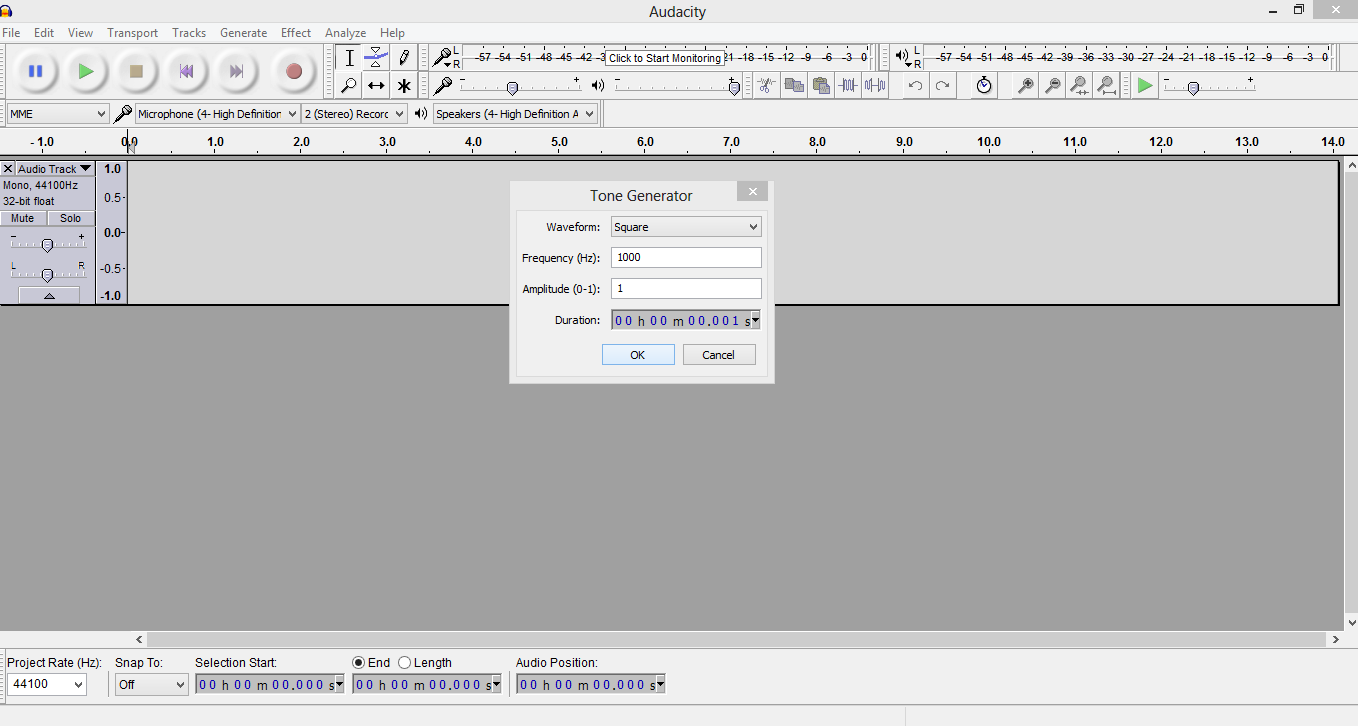Click the Fit Selection zoom icon
This screenshot has height=726, width=1358.
1079,86
